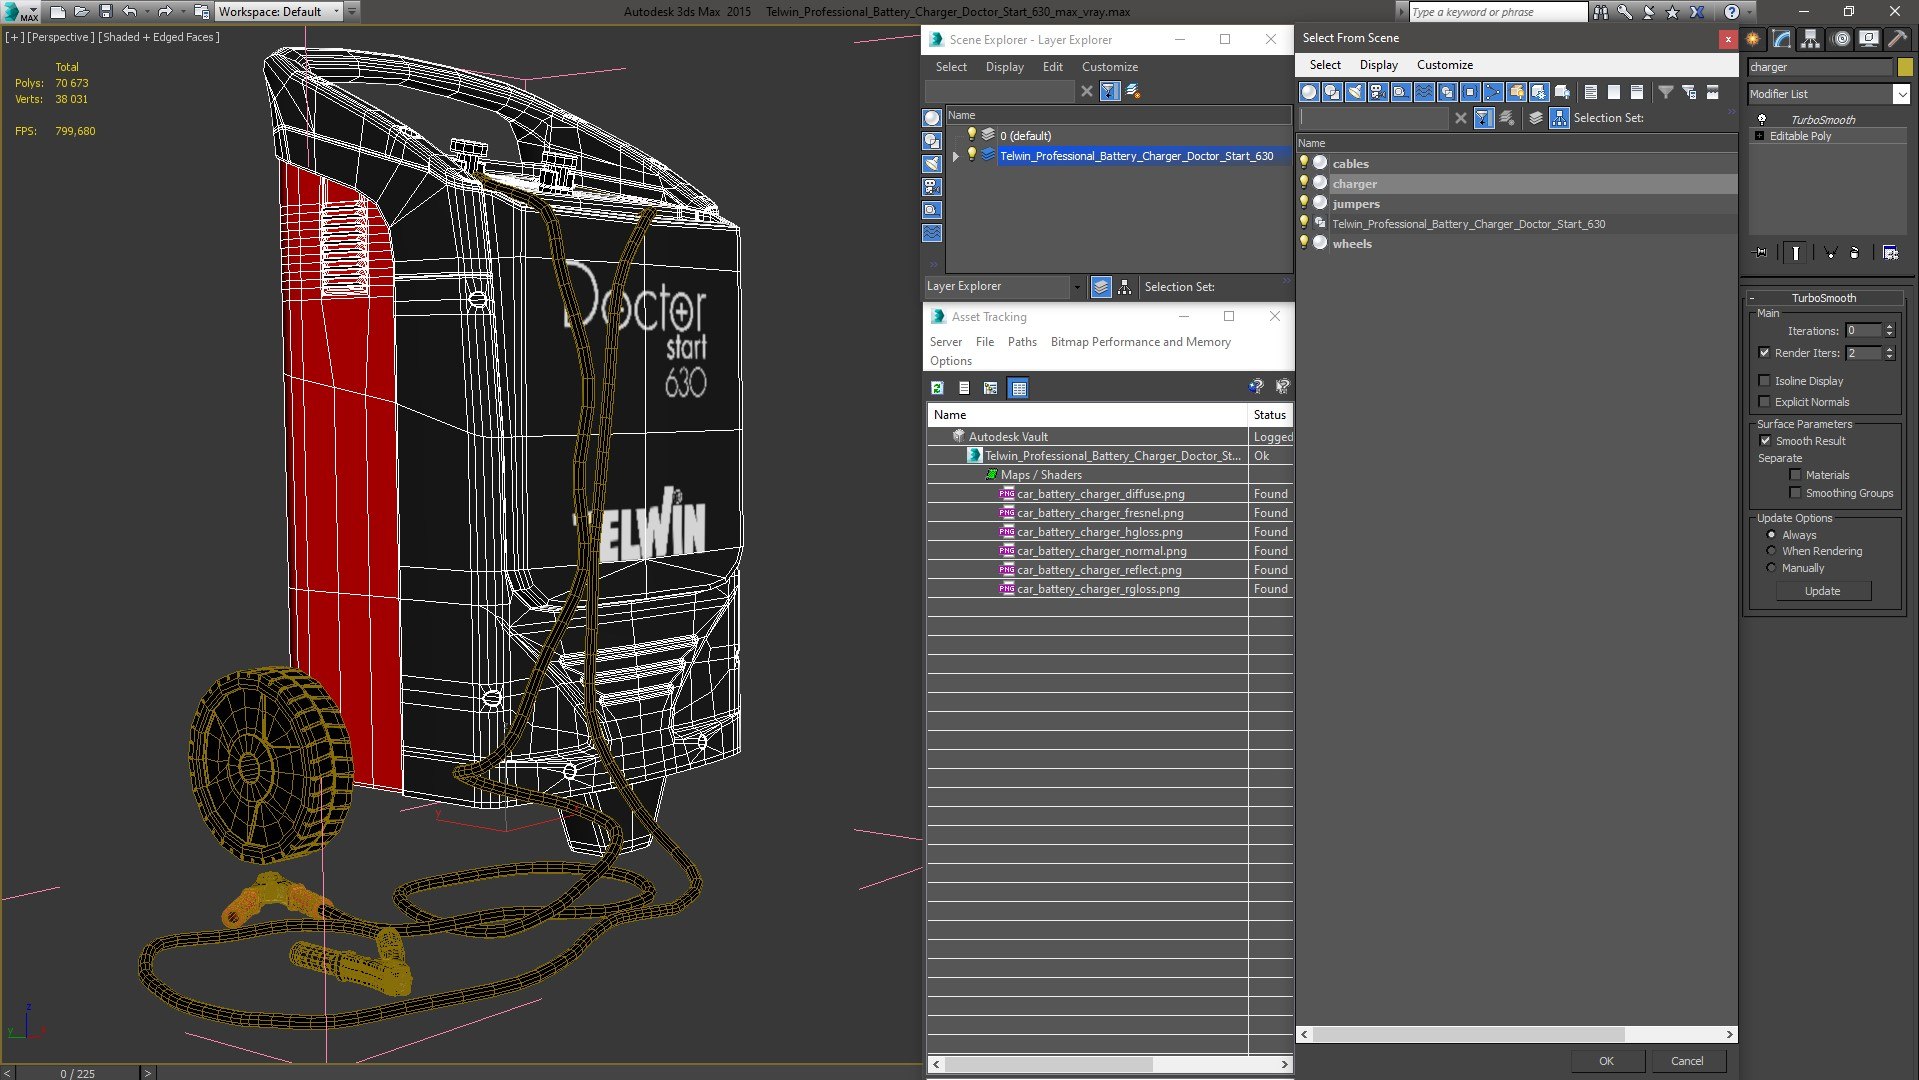
Task: Click the object color swatch beside charger name
Action: 1904,67
